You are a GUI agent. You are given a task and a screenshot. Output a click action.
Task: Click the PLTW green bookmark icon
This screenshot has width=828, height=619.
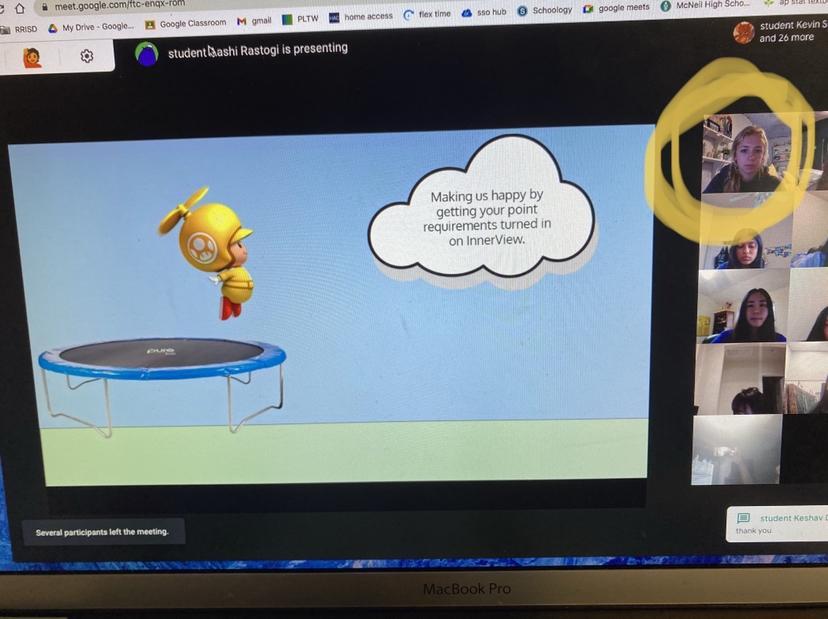[x=287, y=20]
